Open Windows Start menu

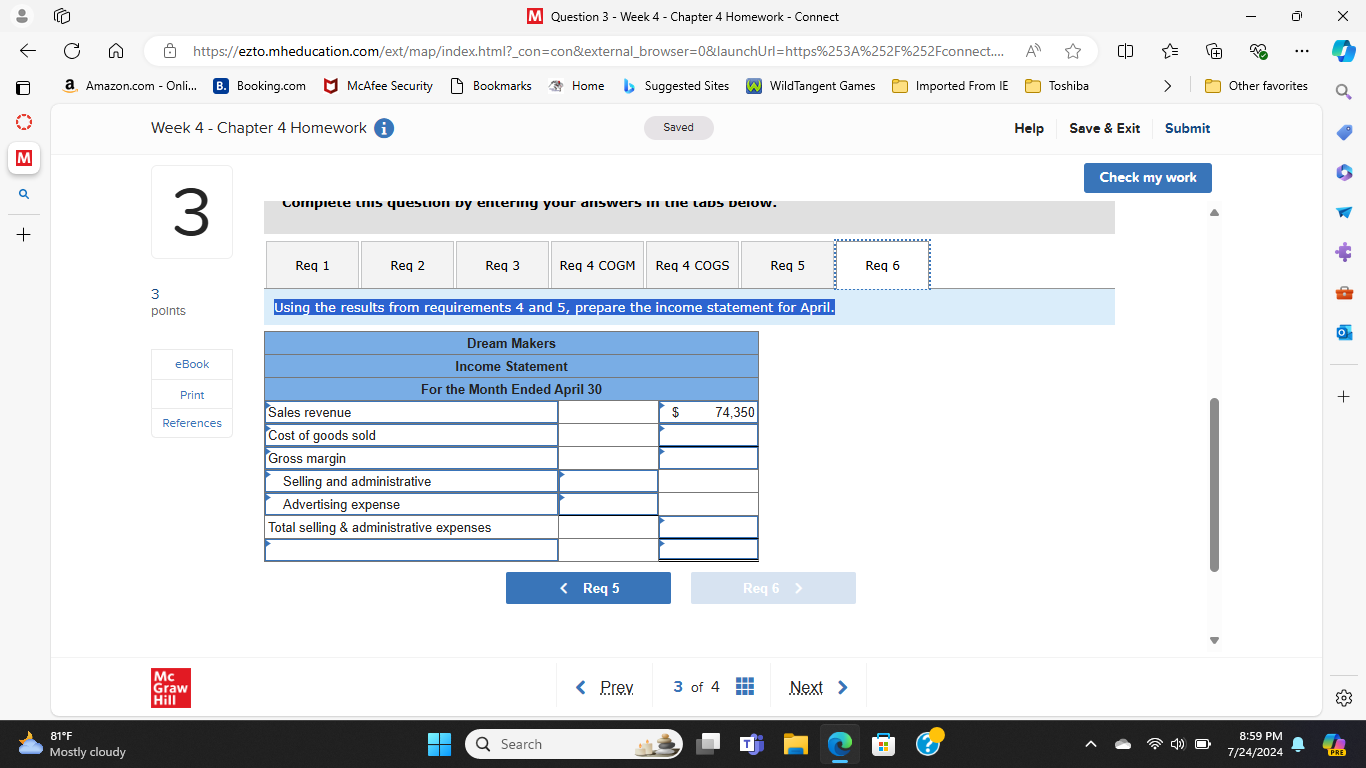pos(439,744)
